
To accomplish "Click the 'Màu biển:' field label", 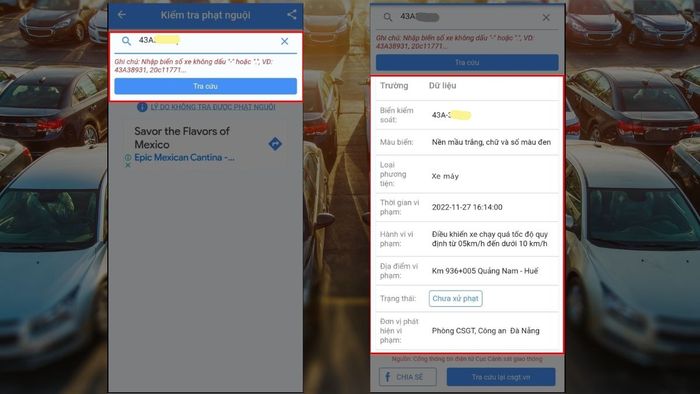I will click(x=396, y=142).
